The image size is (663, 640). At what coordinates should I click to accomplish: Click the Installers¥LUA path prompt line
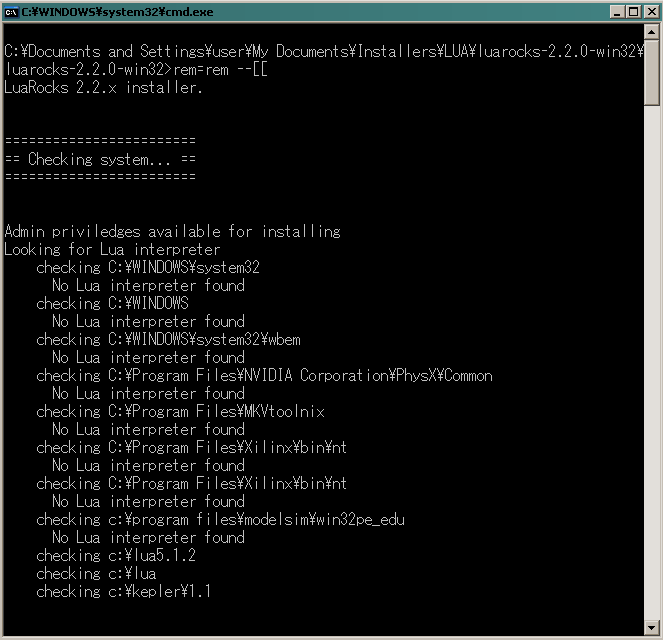click(x=324, y=52)
